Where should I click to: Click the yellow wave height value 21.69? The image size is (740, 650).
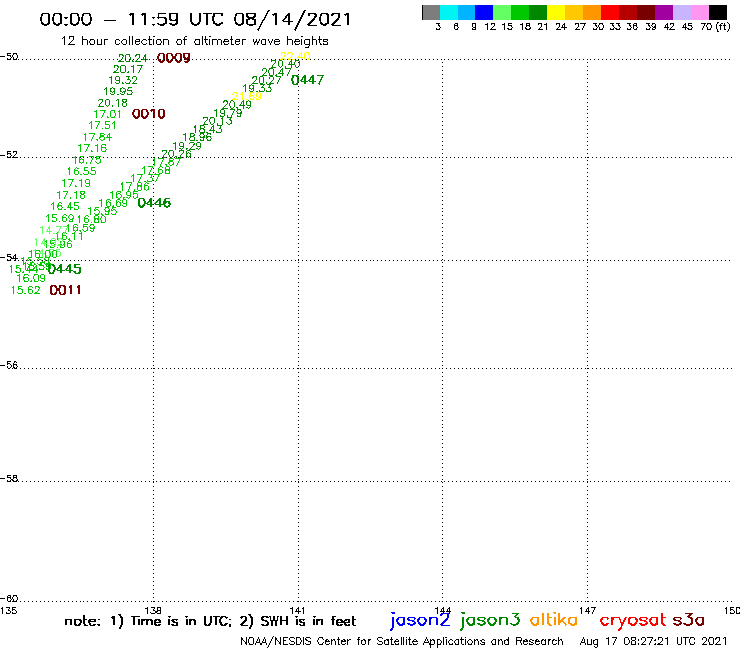click(x=247, y=96)
